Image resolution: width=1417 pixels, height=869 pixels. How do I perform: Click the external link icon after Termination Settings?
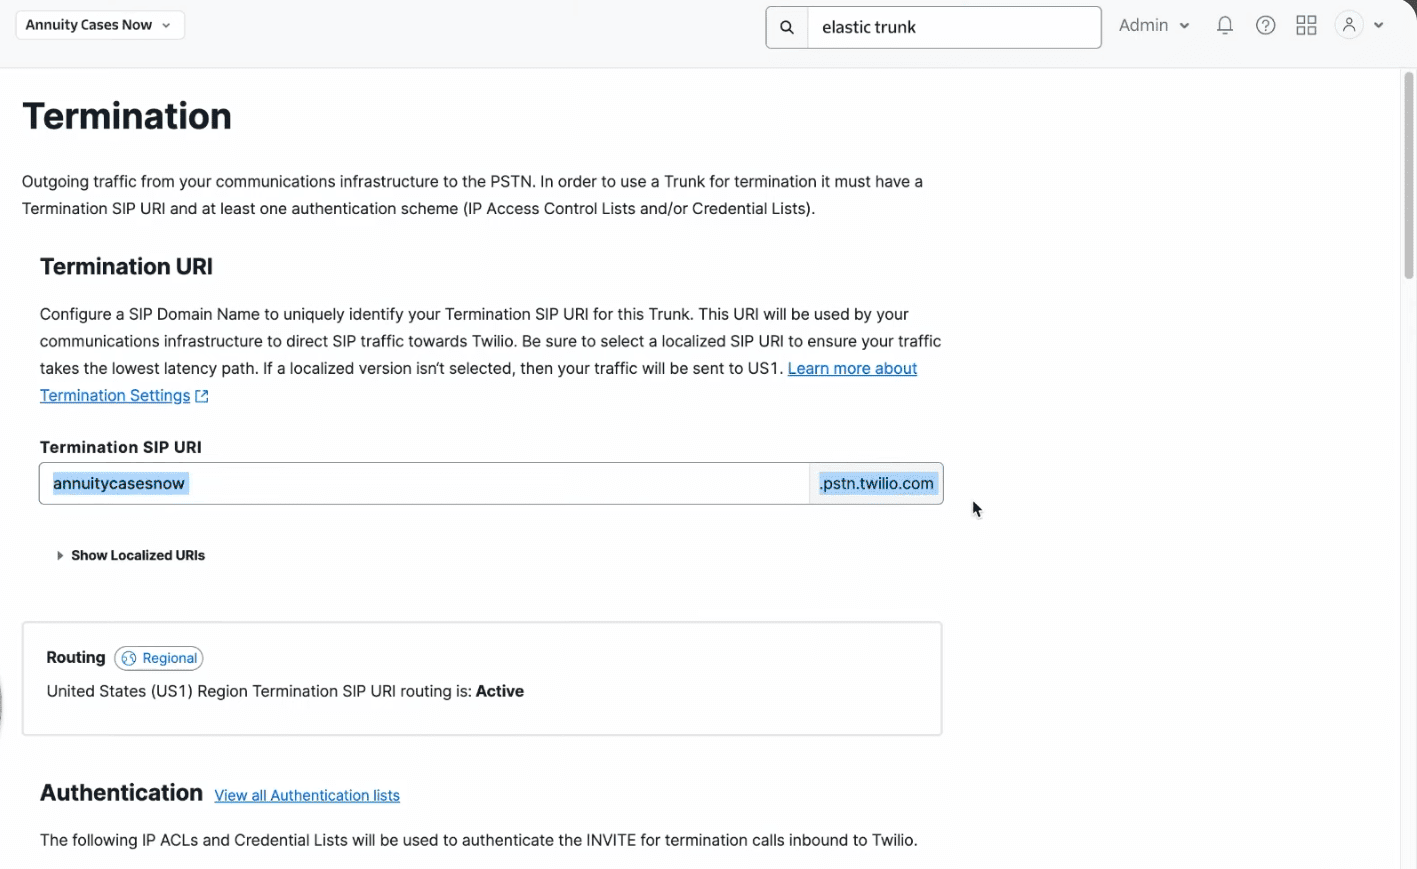(x=202, y=396)
